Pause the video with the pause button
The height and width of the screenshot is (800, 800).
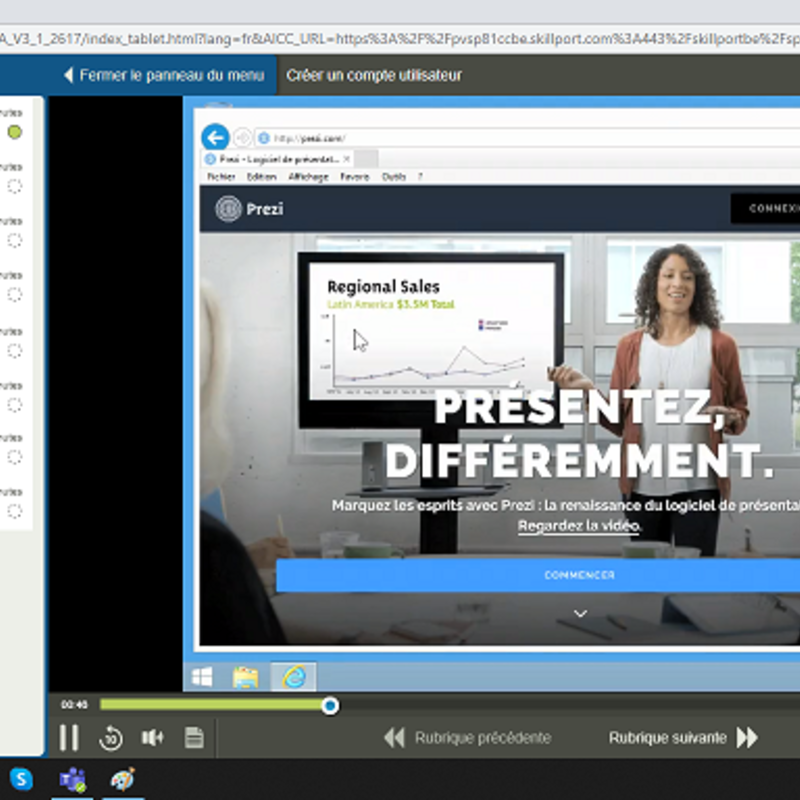(x=69, y=737)
